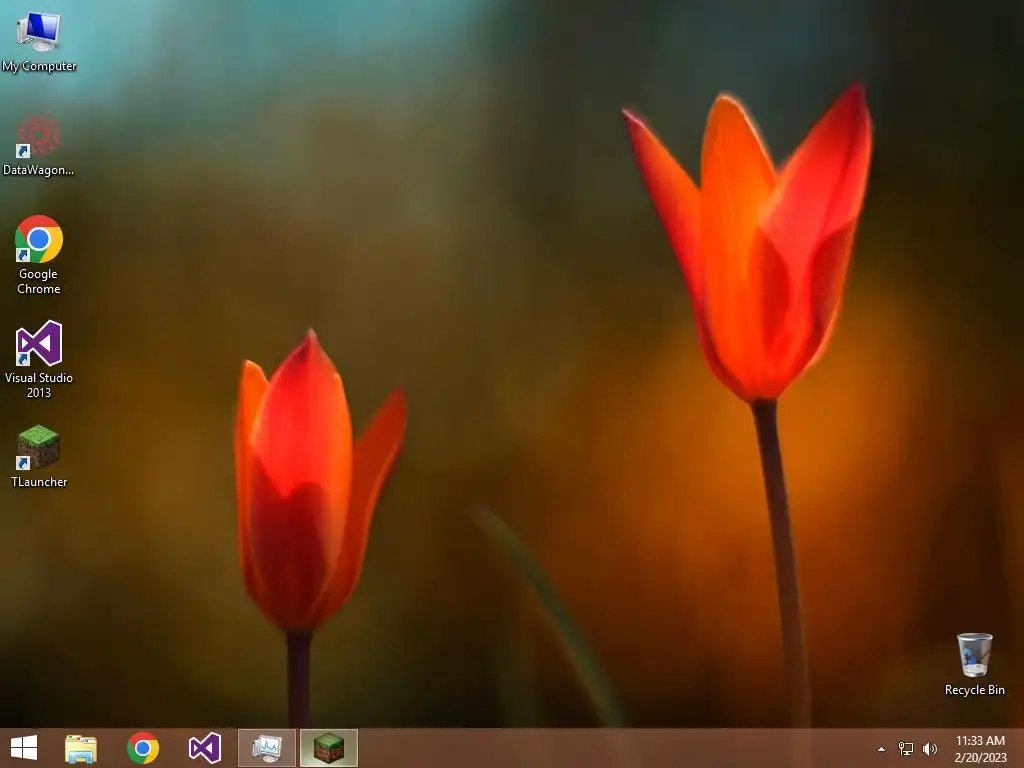
Task: Show hidden tray icons arrow
Action: point(881,749)
